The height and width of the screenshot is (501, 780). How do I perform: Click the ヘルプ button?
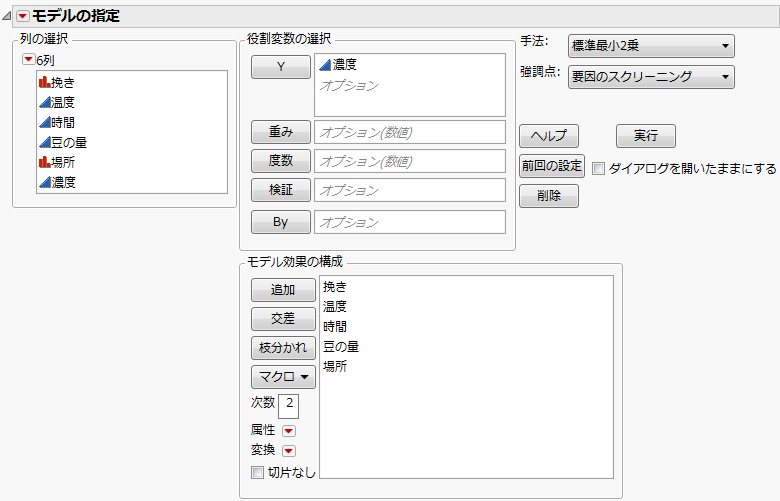point(549,136)
